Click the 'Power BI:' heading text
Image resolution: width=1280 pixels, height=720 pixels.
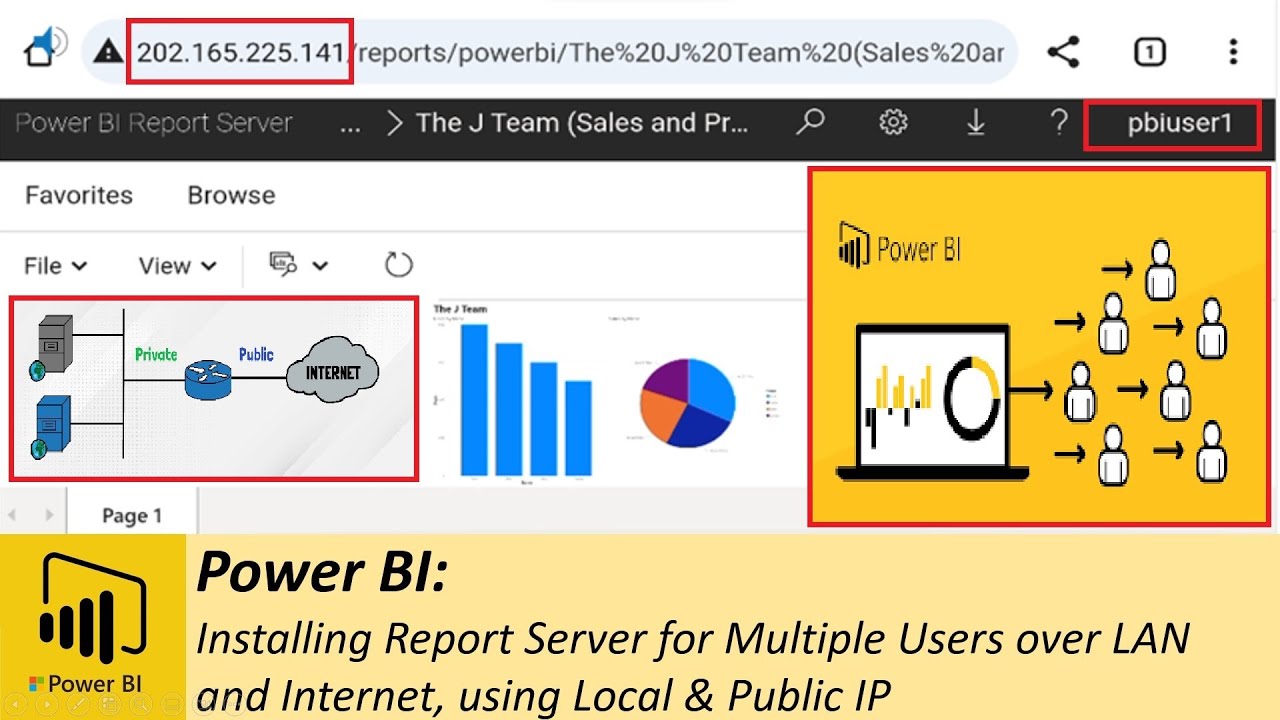point(322,572)
